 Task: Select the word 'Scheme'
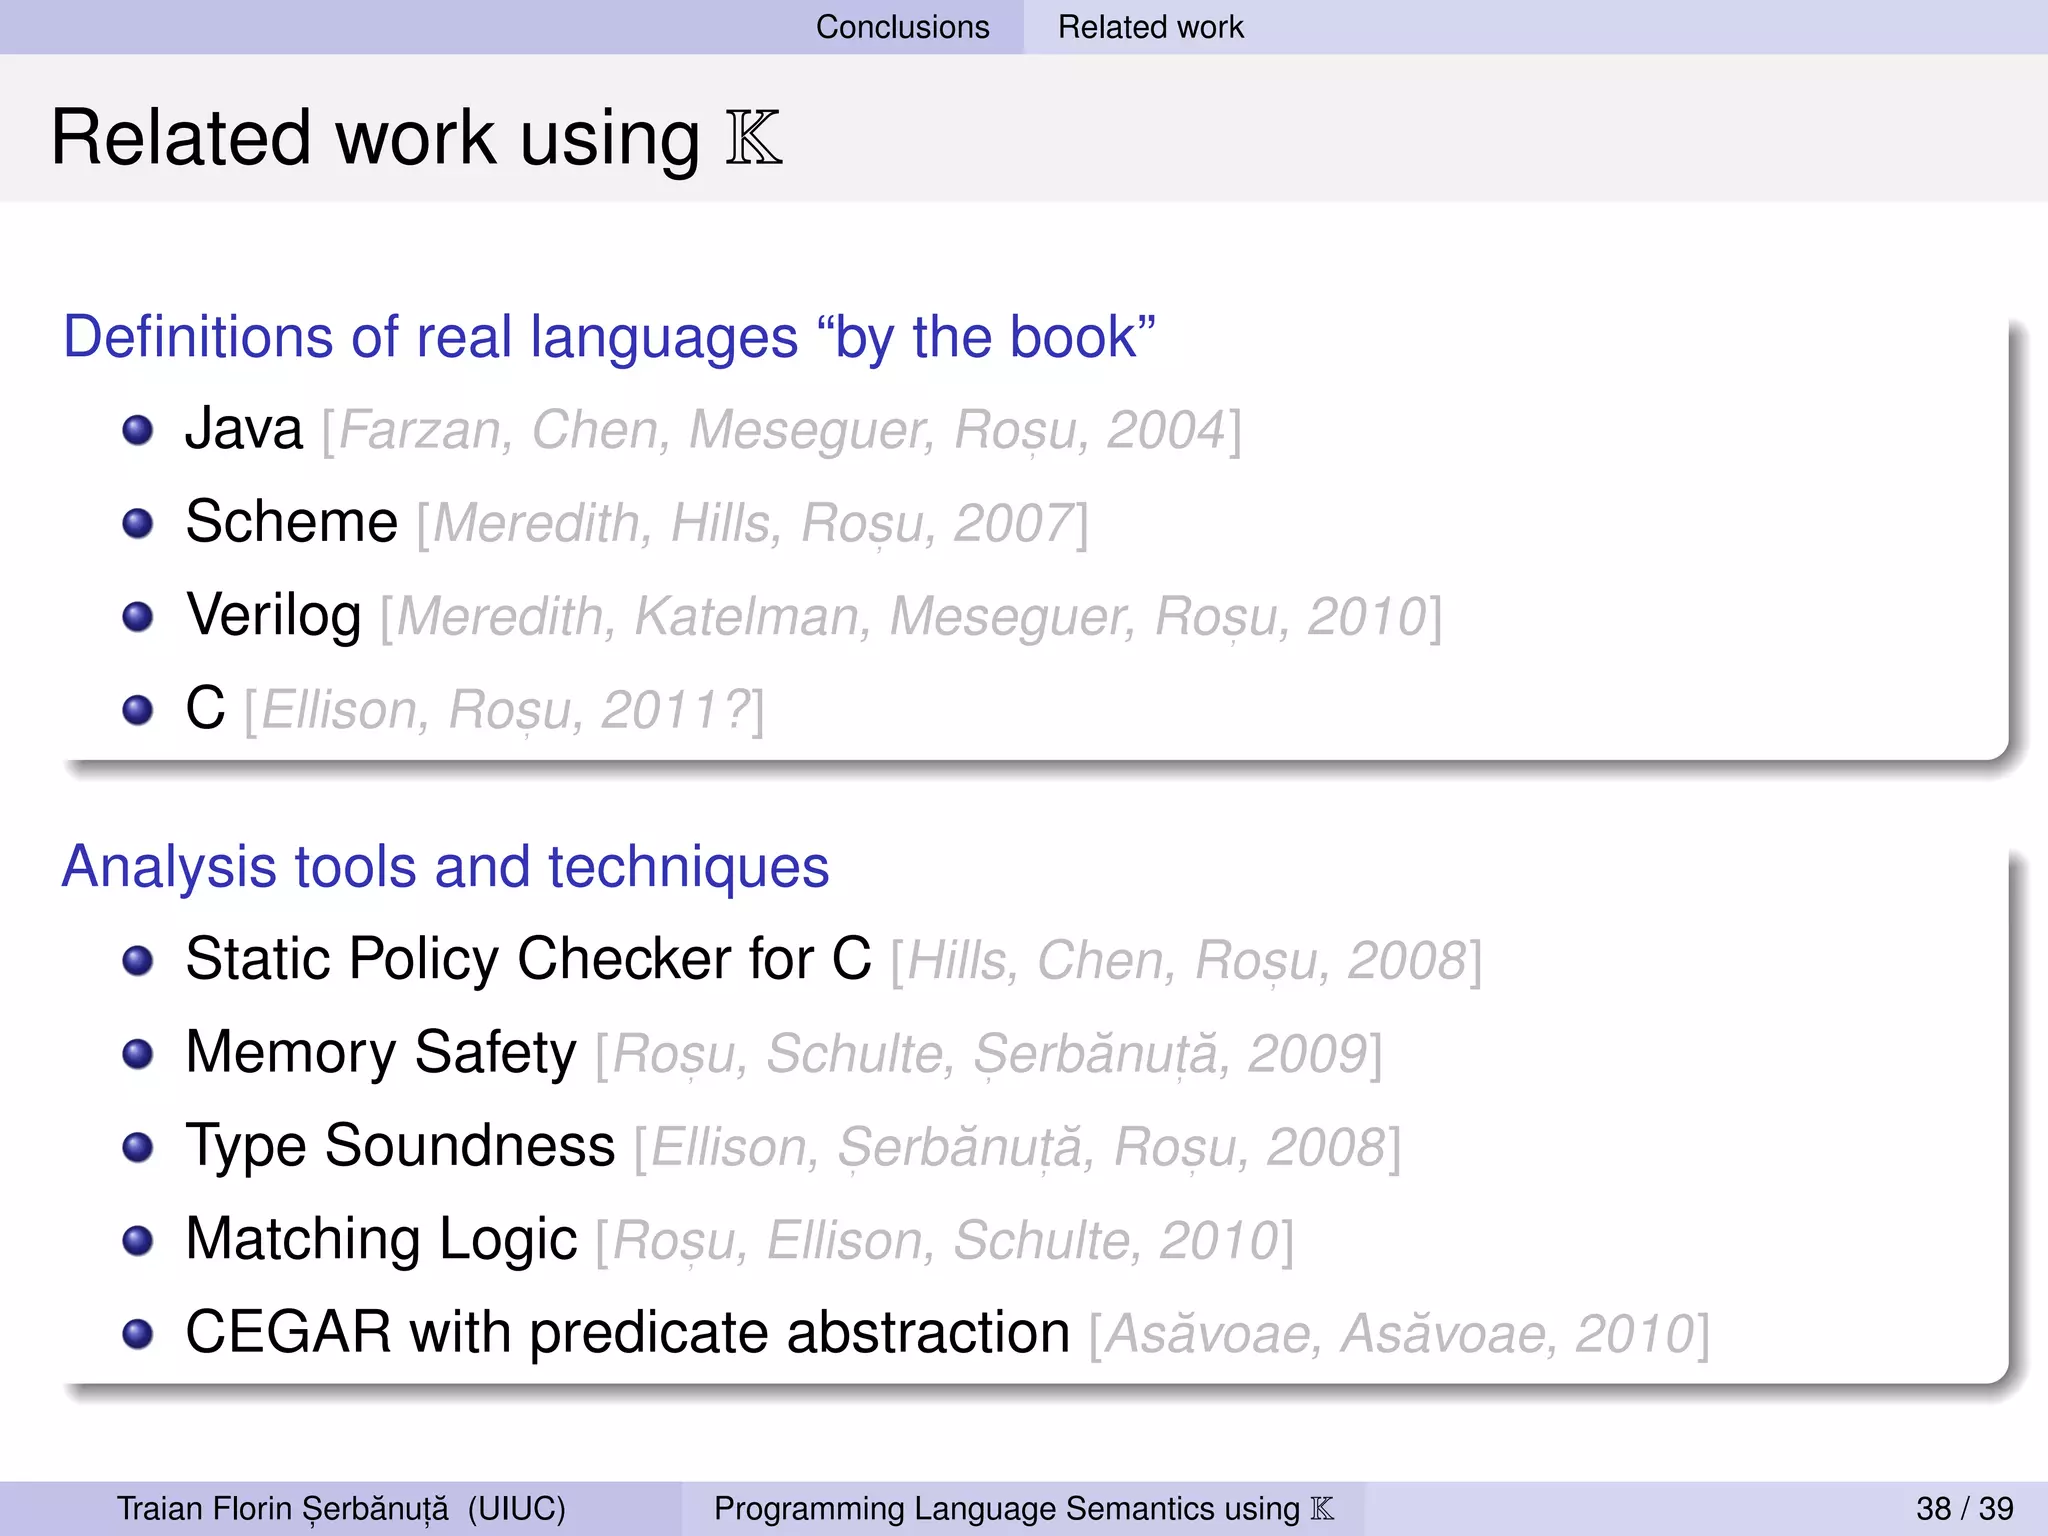(292, 522)
